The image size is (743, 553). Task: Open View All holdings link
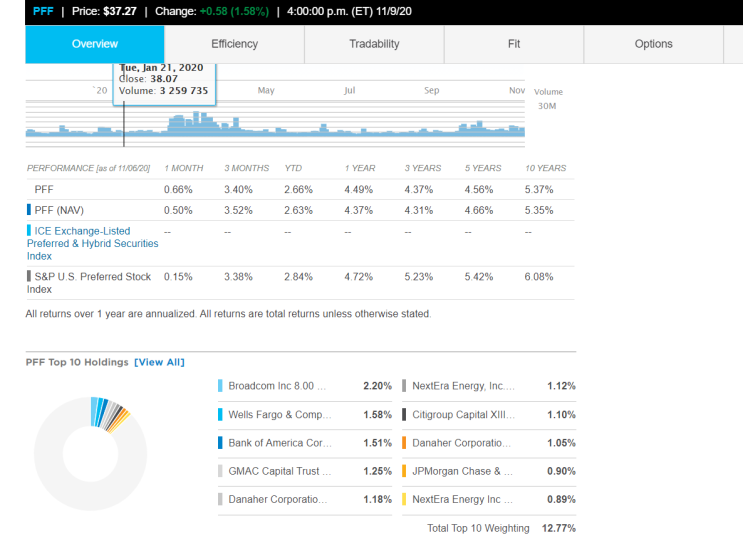(x=159, y=362)
